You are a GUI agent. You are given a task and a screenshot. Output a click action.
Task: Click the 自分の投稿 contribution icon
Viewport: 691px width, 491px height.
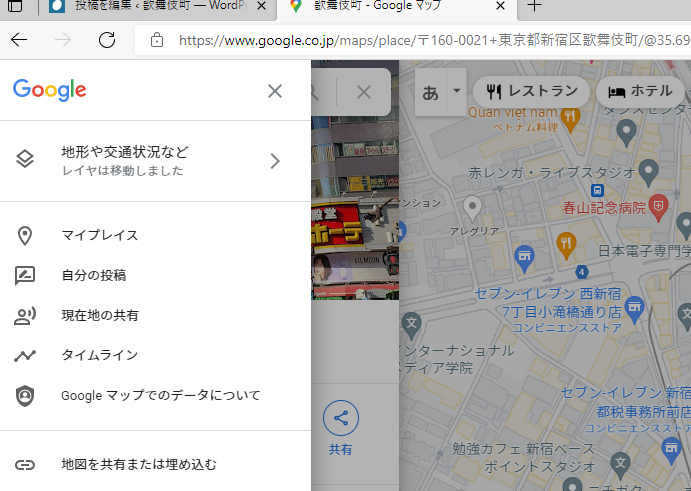tap(25, 276)
